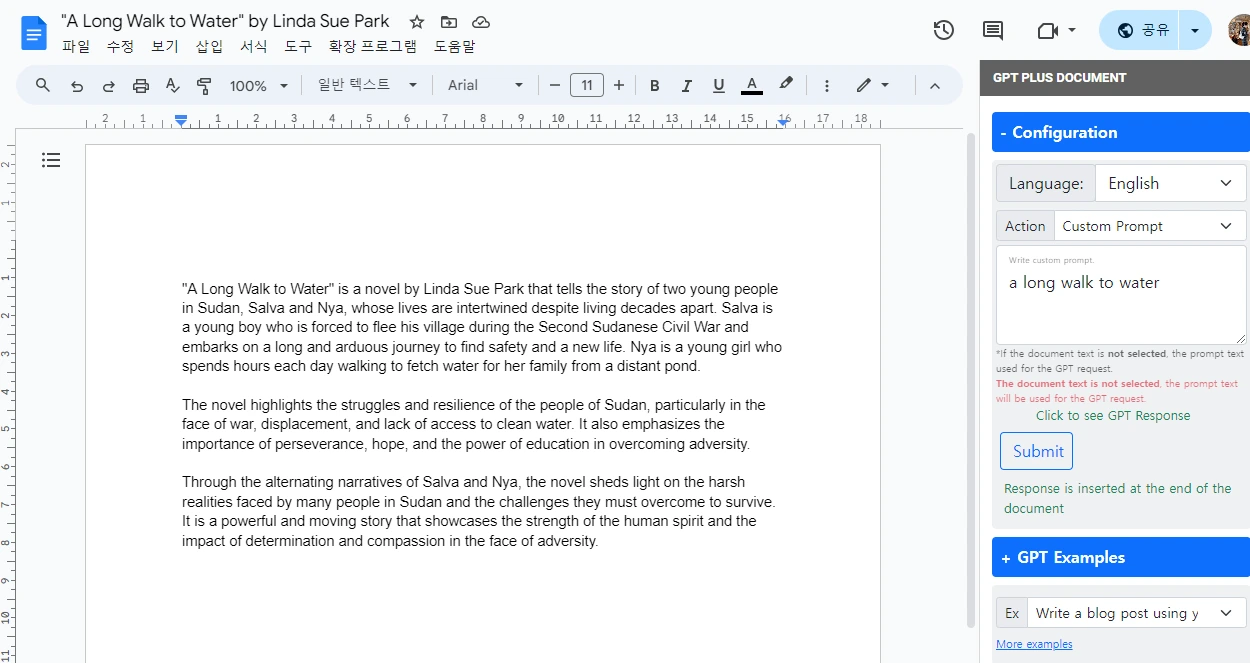Click the font size field

tap(587, 85)
